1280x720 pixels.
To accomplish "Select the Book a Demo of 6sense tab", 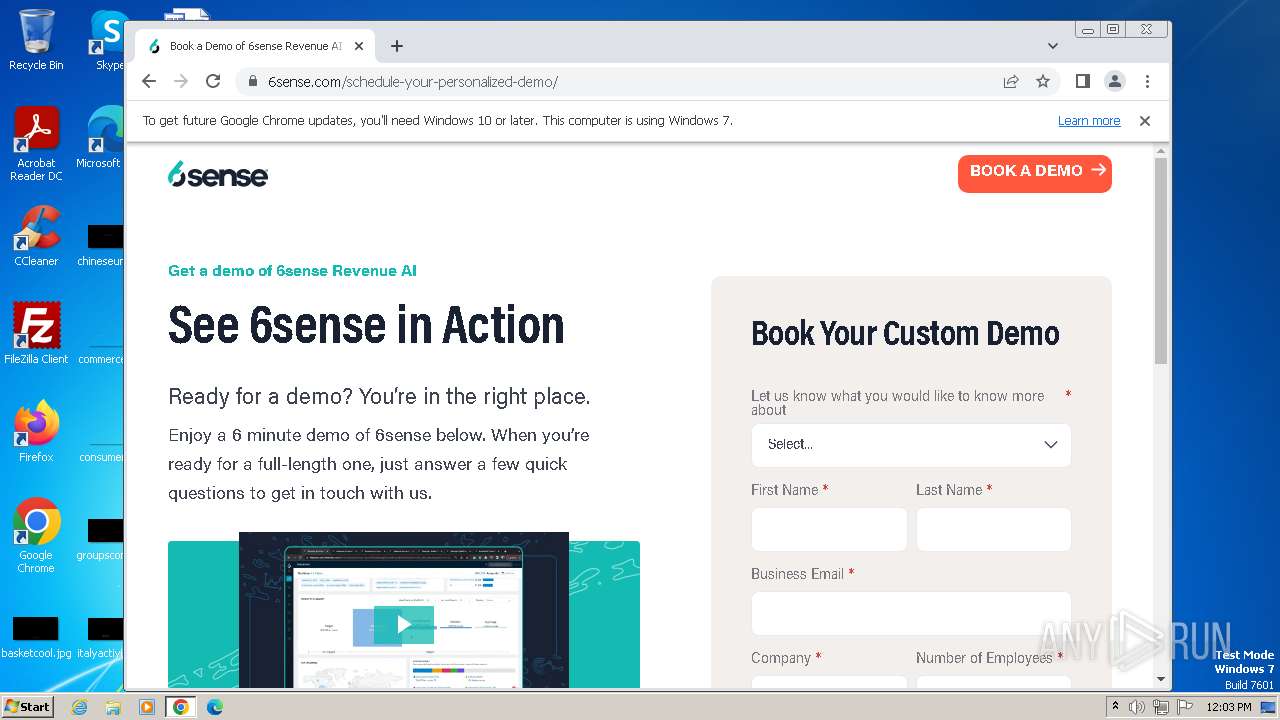I will click(254, 46).
